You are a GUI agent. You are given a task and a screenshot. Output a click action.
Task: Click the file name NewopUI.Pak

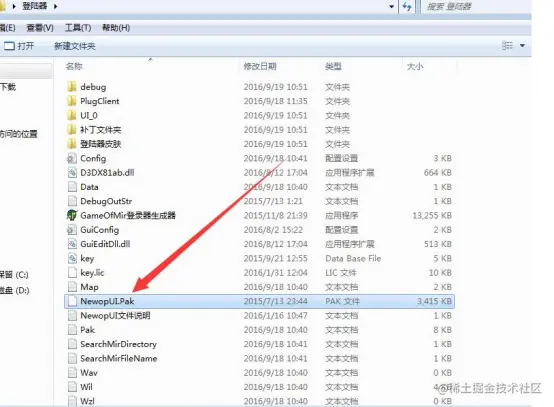[107, 301]
